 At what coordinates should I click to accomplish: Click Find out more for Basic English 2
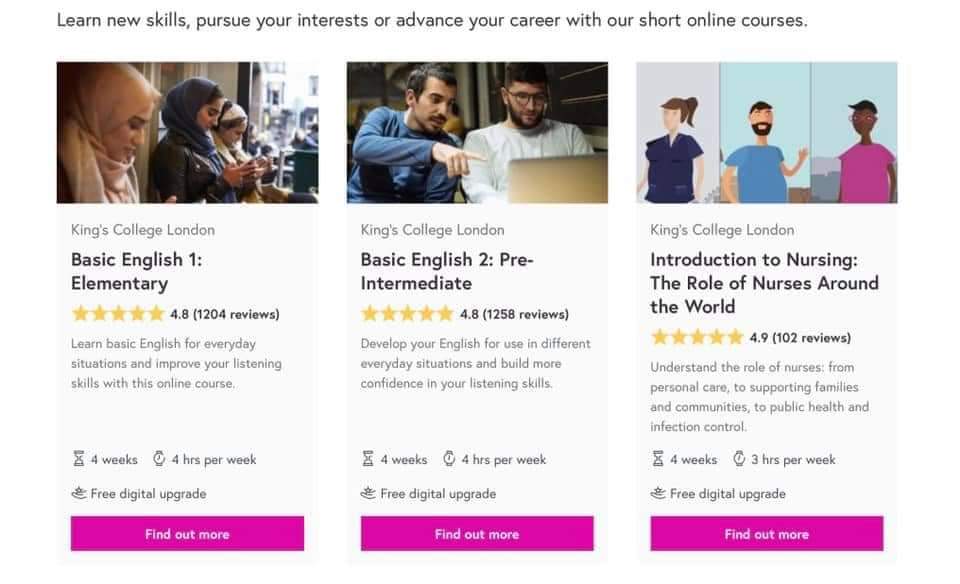(477, 534)
